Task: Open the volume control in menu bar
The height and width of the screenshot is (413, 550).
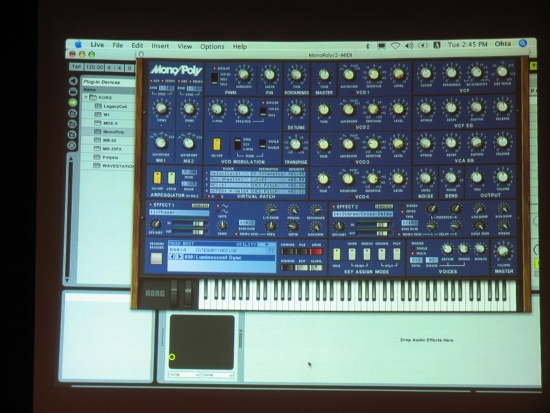Action: (409, 46)
